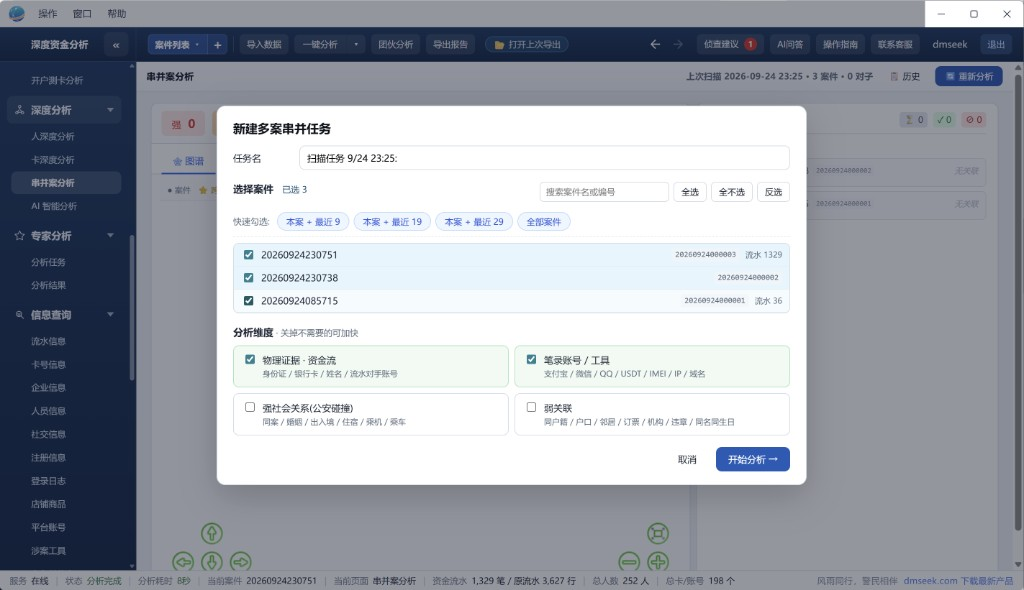Click the red notification badge on 侦查建议
1024x590 pixels.
pyautogui.click(x=750, y=44)
